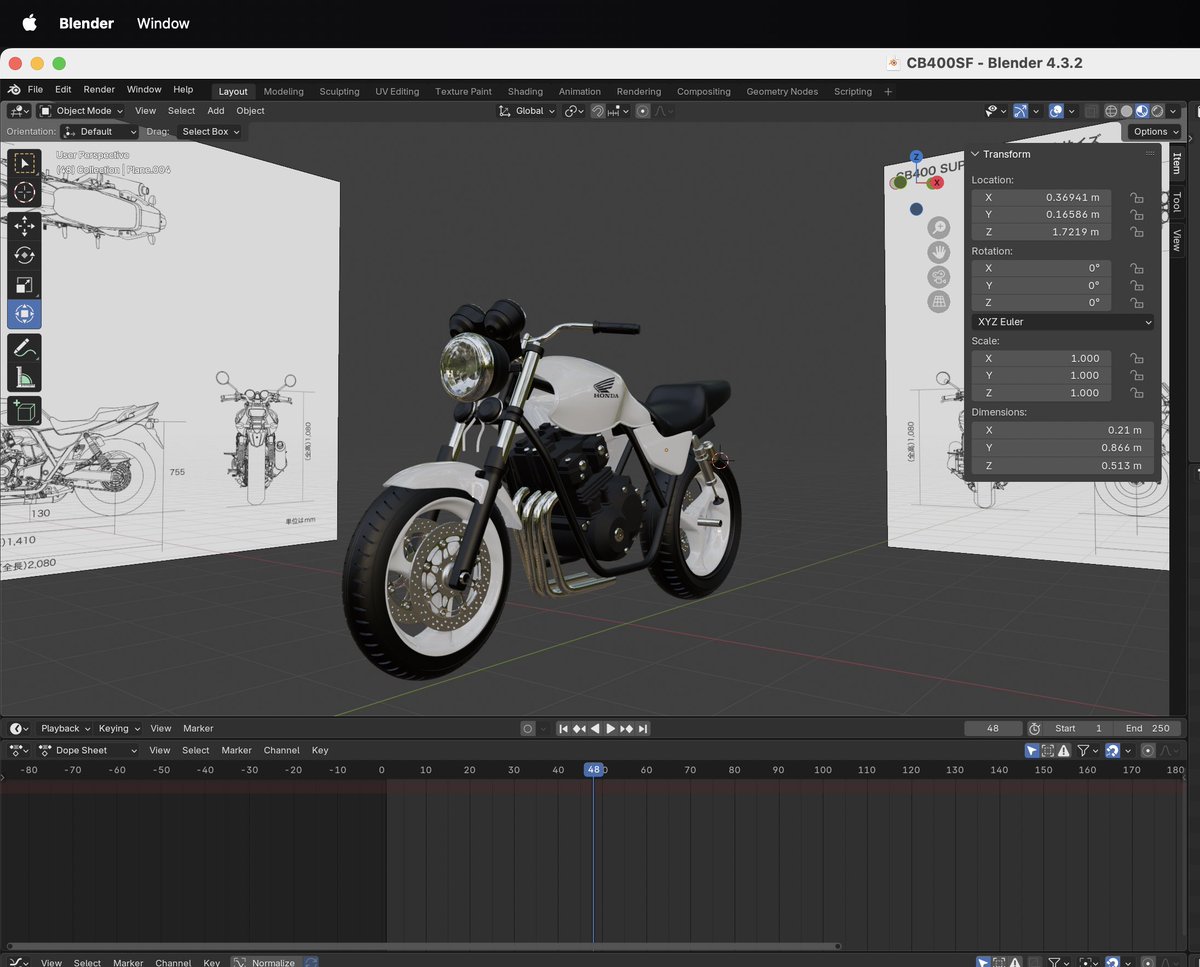Open the Add menu in viewport header
1200x967 pixels.
click(x=216, y=111)
